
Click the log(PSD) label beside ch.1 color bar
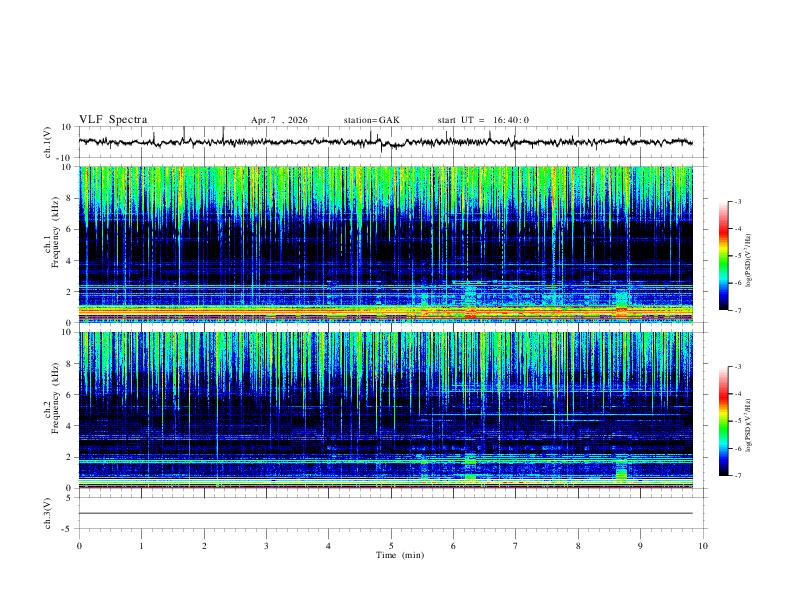[x=748, y=261]
